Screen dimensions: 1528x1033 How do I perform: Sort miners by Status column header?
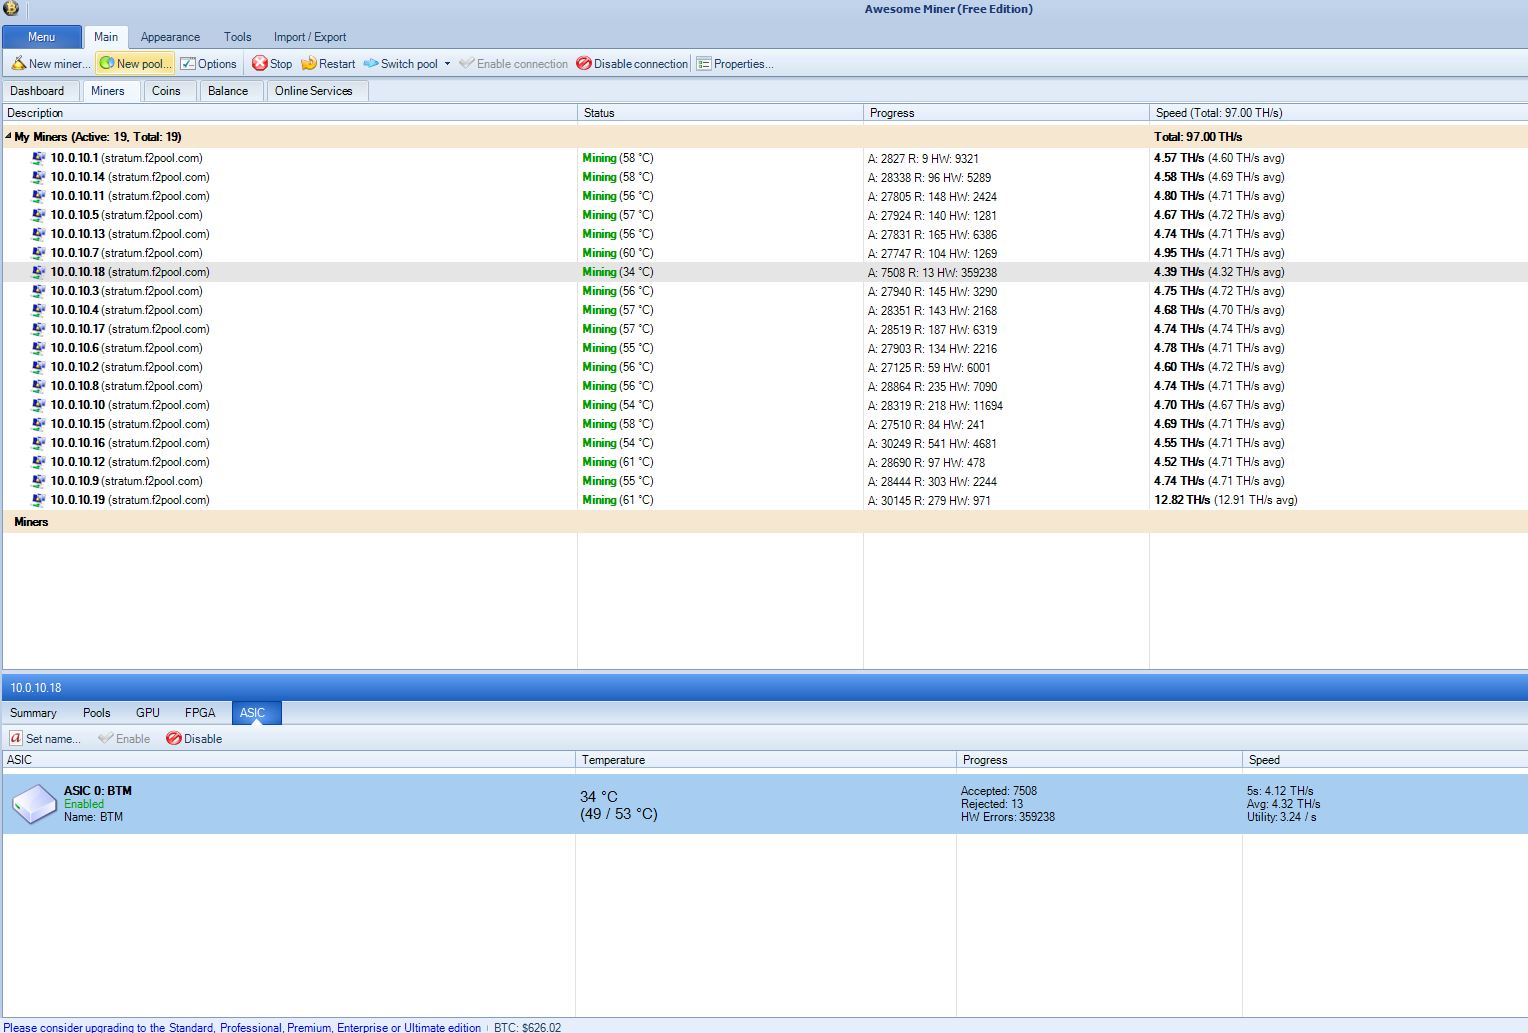[x=600, y=113]
